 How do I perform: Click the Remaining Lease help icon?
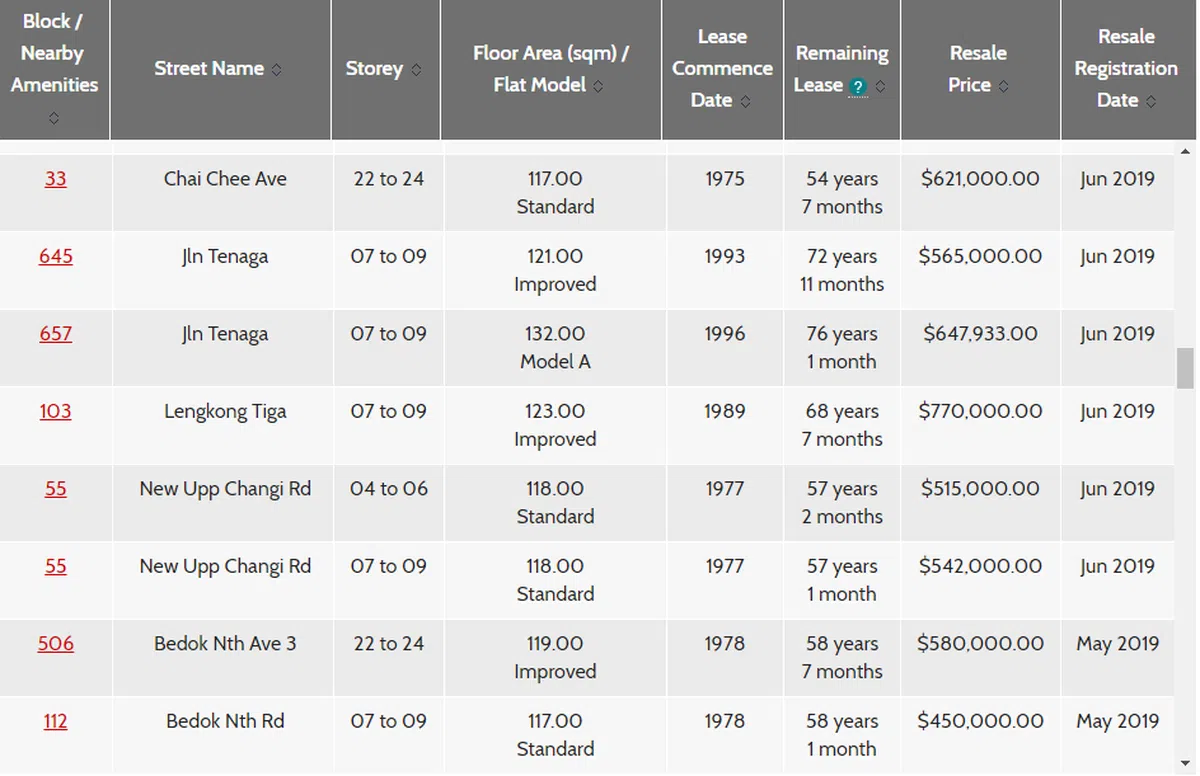(857, 87)
